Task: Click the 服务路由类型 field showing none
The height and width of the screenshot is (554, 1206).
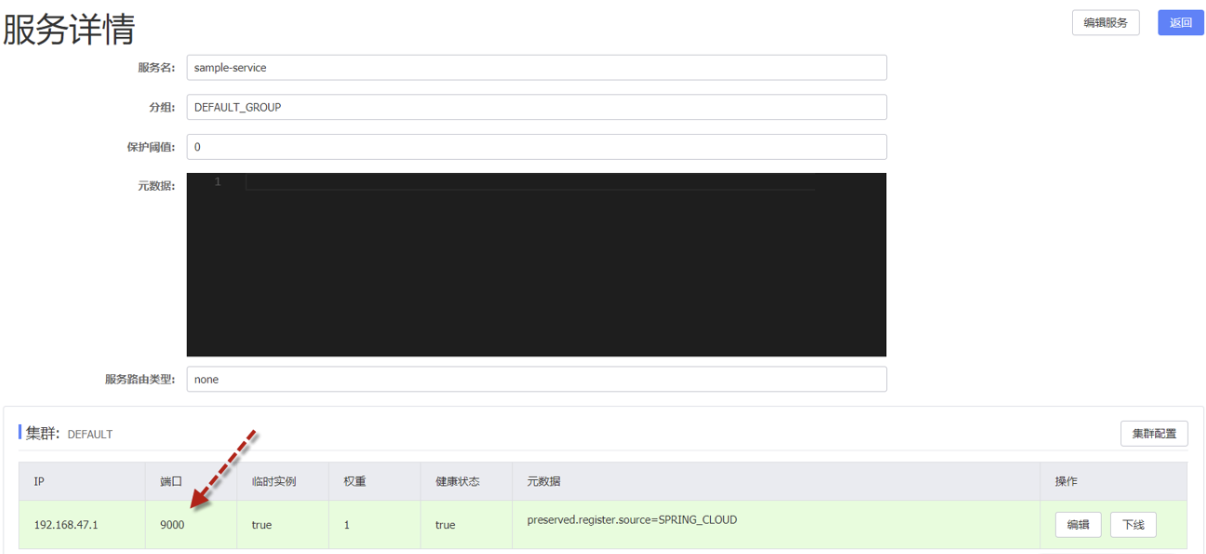Action: [536, 380]
